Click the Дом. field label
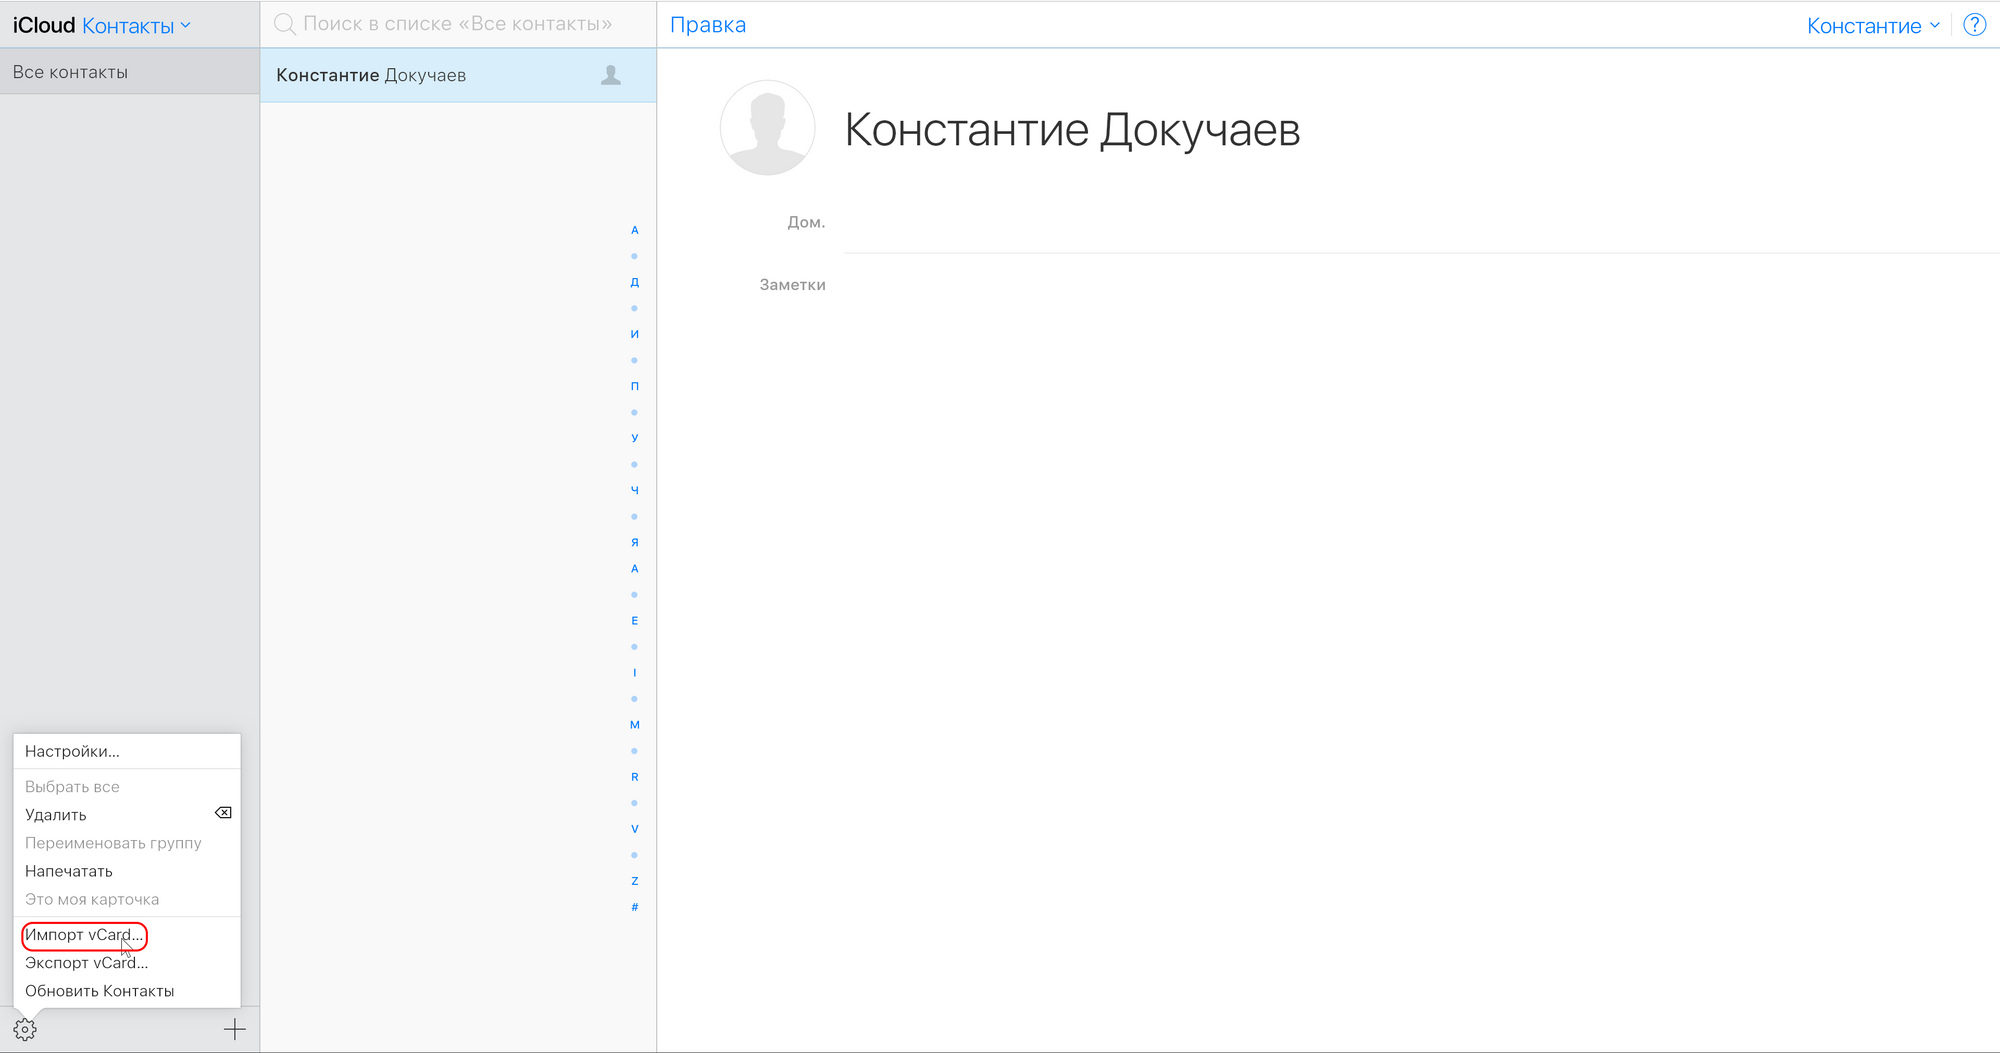2000x1053 pixels. (806, 222)
